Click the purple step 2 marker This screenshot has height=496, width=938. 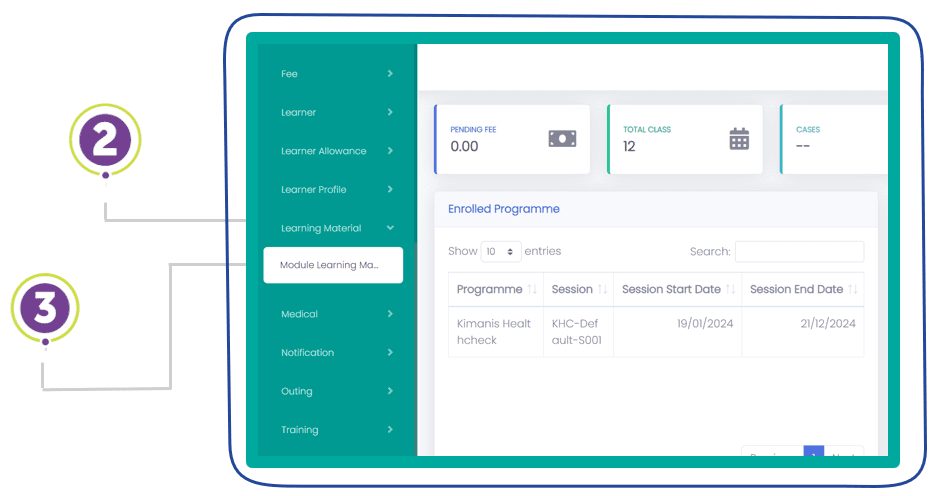(105, 141)
